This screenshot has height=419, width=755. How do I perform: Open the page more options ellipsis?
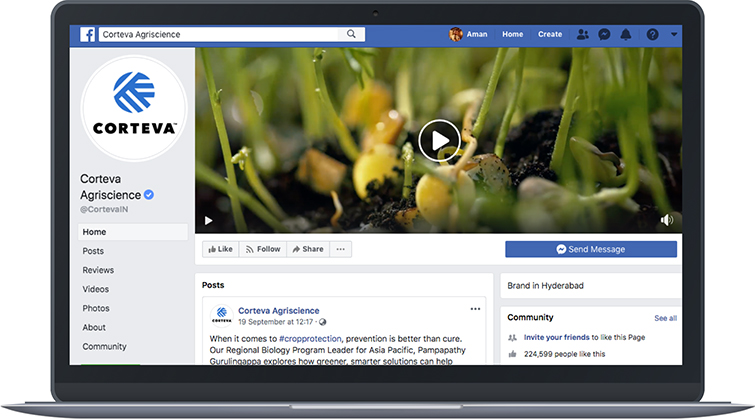click(x=340, y=249)
